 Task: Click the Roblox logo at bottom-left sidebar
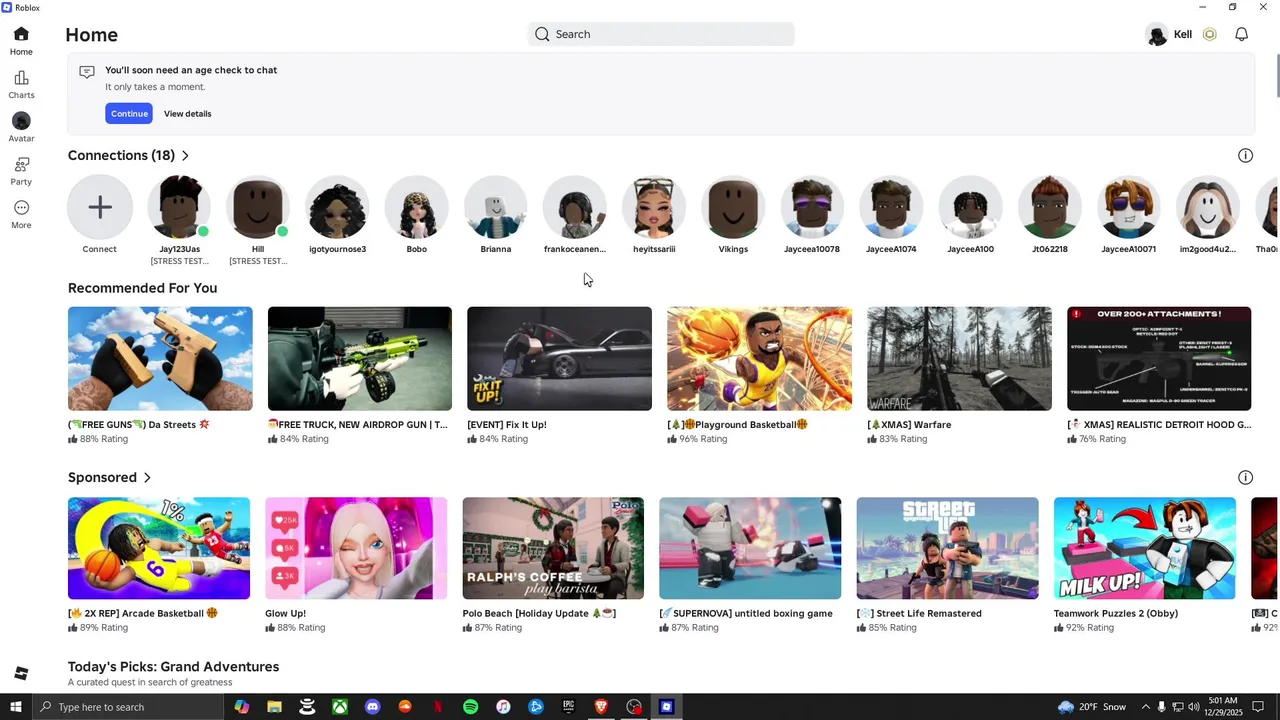(x=21, y=673)
